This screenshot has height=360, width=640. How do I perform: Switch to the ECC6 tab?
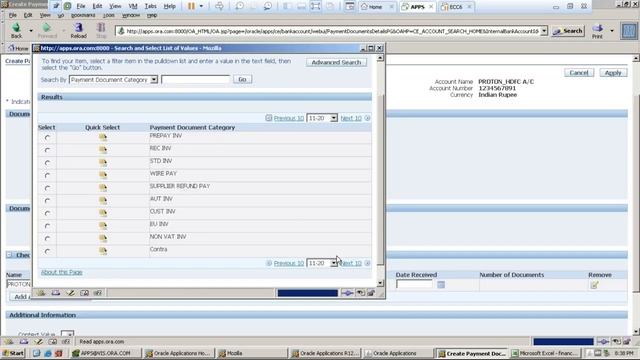tap(456, 7)
